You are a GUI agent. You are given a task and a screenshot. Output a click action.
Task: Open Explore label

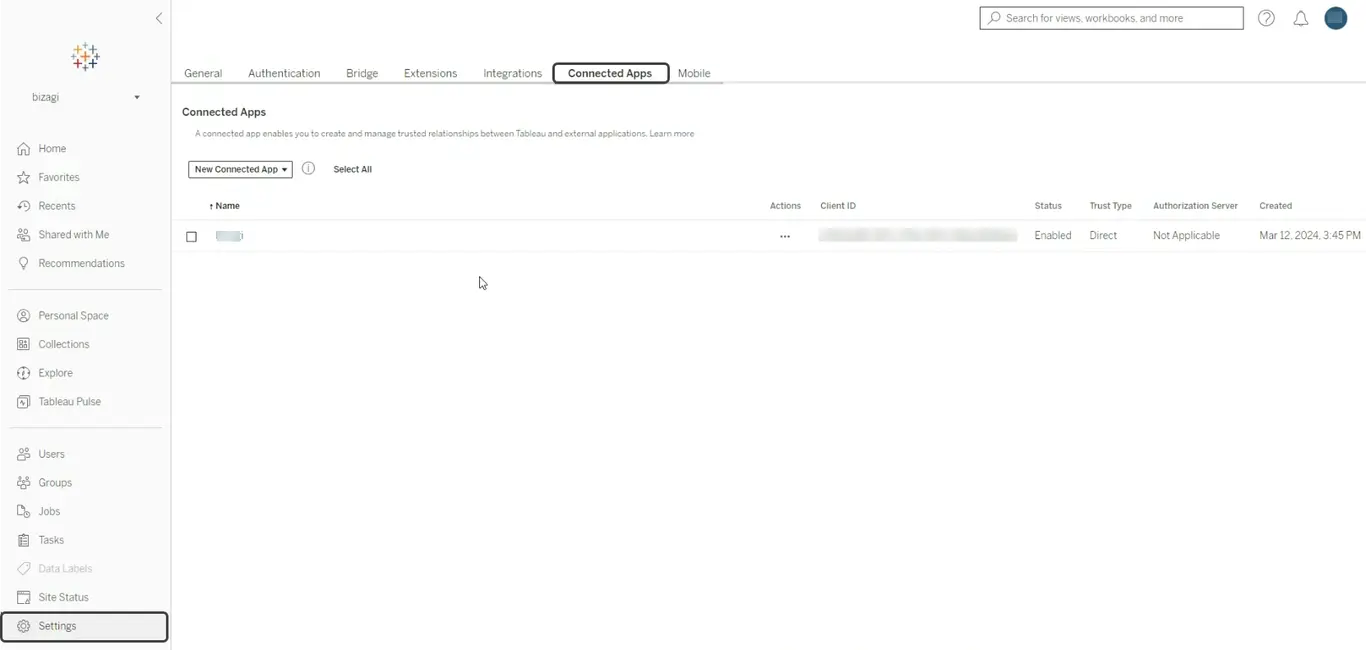(x=55, y=373)
